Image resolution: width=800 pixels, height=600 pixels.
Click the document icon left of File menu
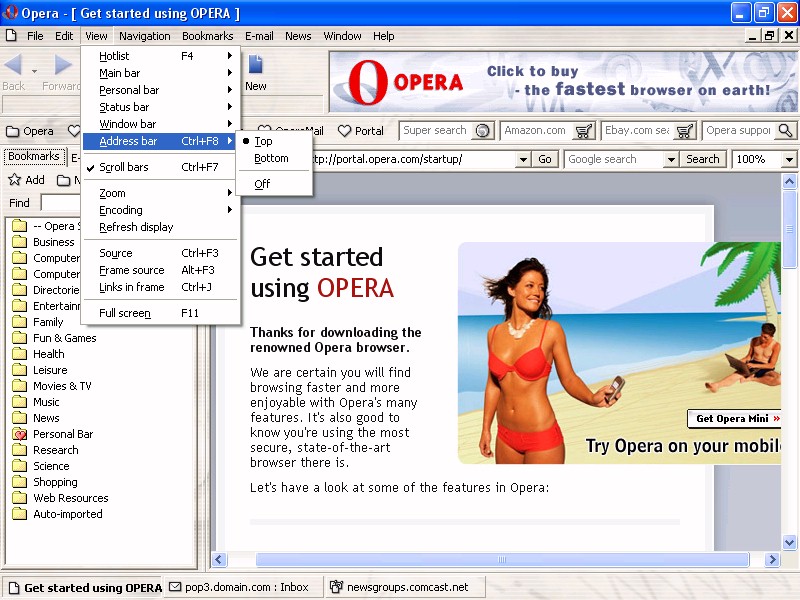point(11,36)
